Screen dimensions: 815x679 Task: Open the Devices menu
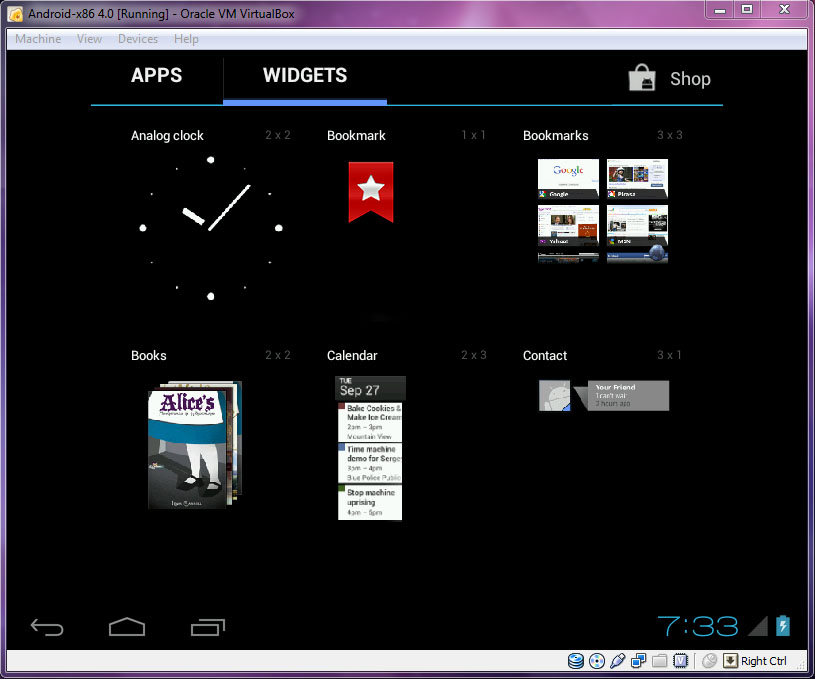tap(137, 39)
